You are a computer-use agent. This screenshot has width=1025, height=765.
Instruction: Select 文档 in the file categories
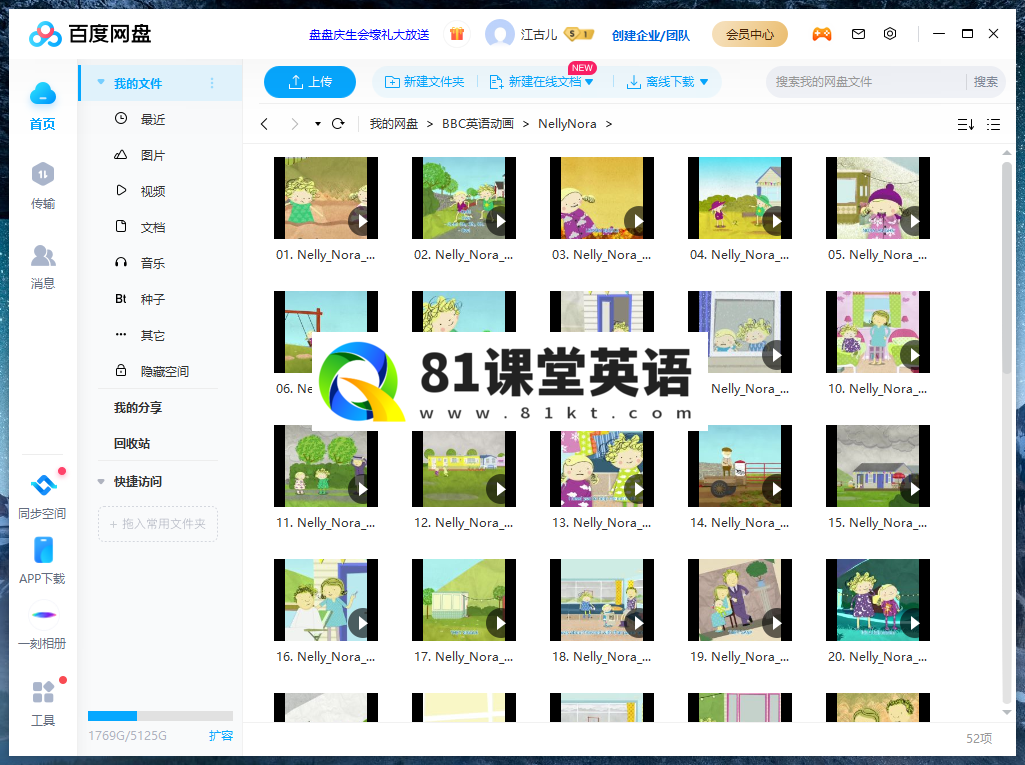click(153, 227)
